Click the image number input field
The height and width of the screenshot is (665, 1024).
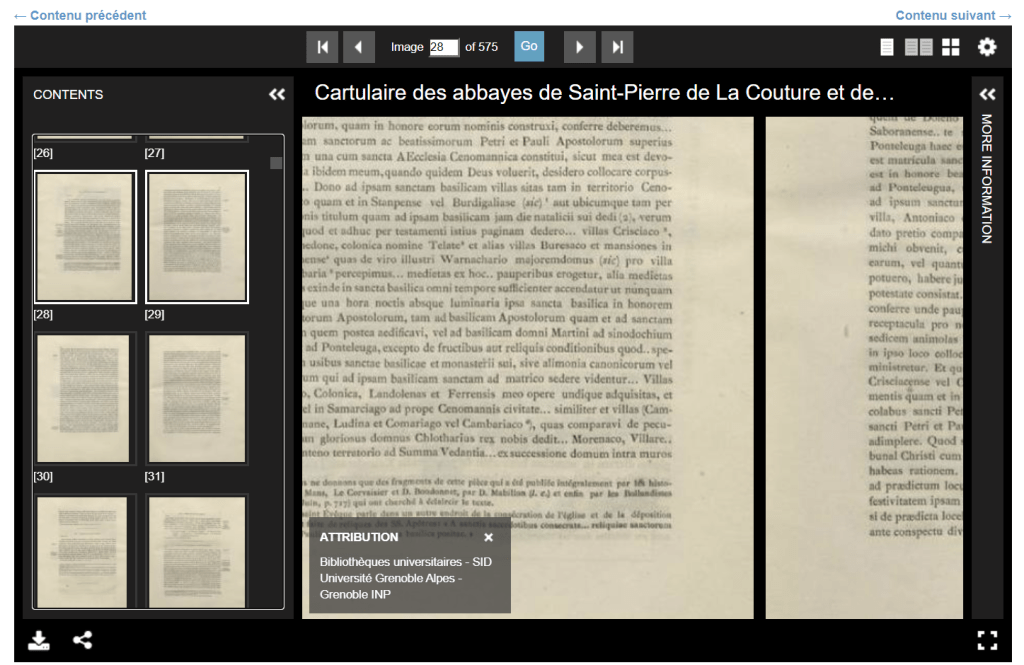tap(443, 47)
